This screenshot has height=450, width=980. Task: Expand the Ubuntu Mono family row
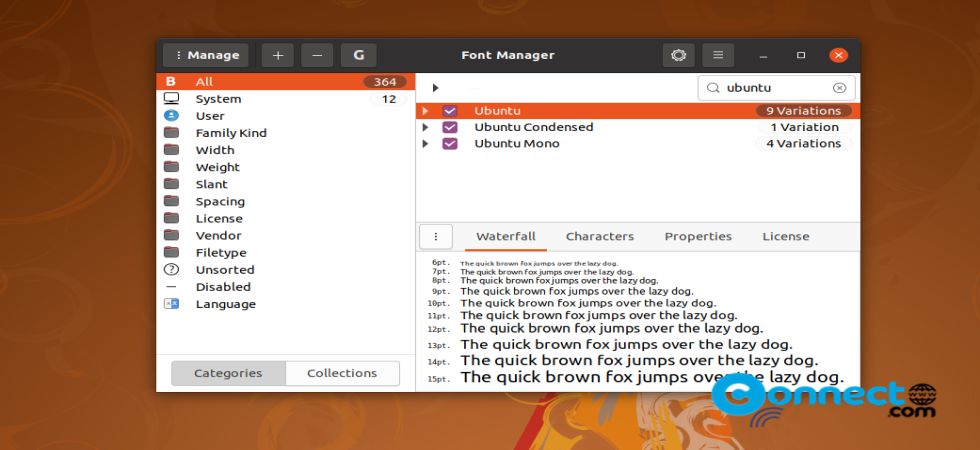tap(425, 143)
